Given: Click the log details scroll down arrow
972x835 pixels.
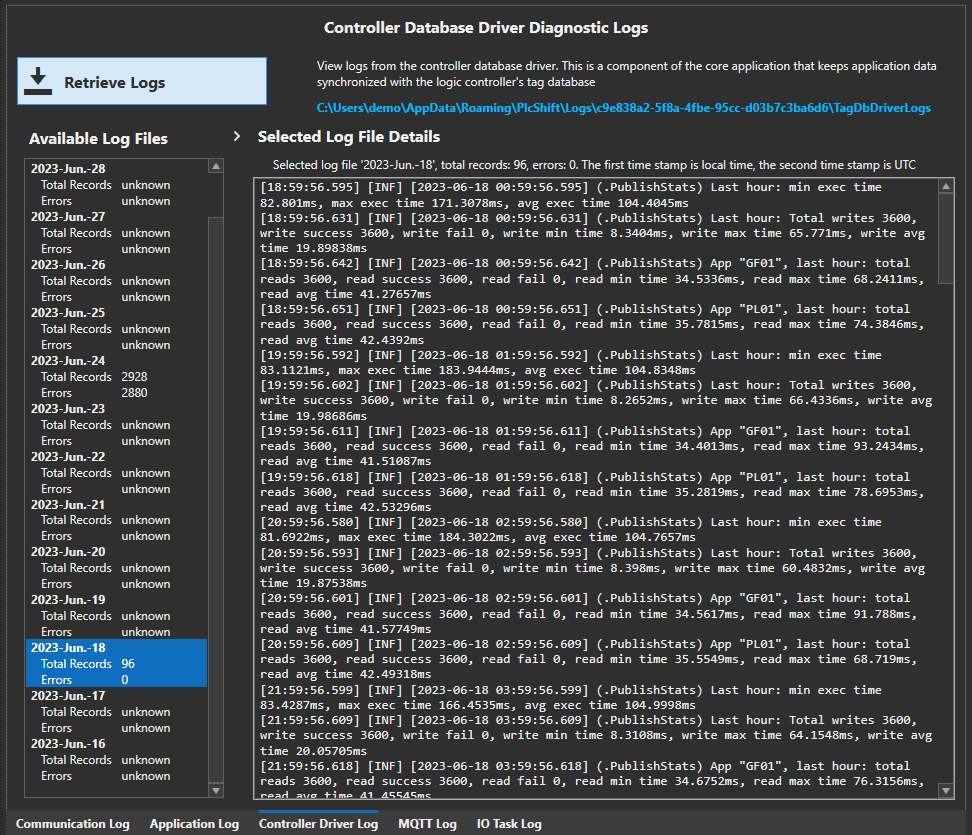Looking at the screenshot, I should click(946, 790).
